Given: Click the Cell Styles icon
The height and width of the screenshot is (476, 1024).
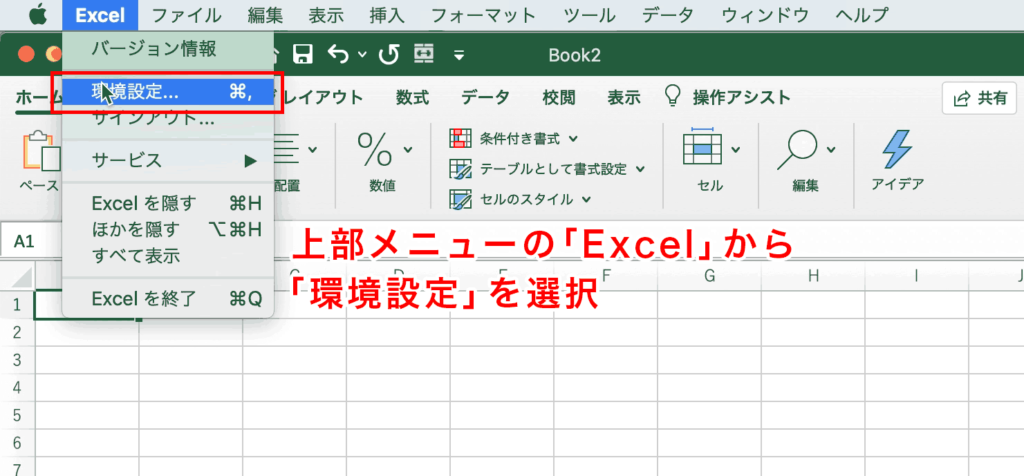Looking at the screenshot, I should 460,199.
